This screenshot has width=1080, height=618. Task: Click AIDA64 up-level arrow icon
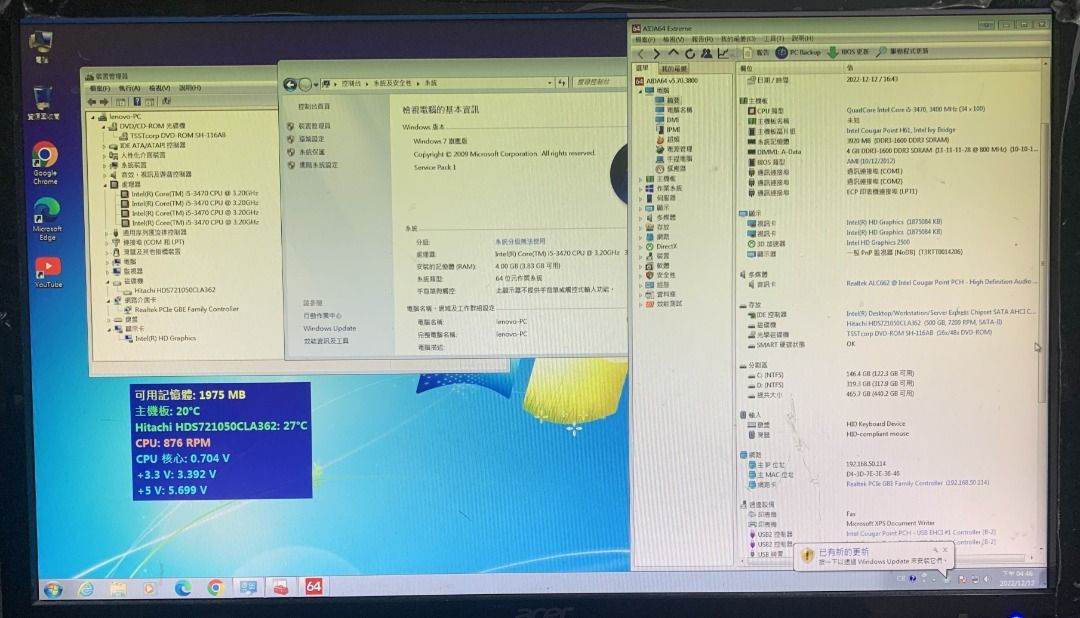(x=673, y=52)
